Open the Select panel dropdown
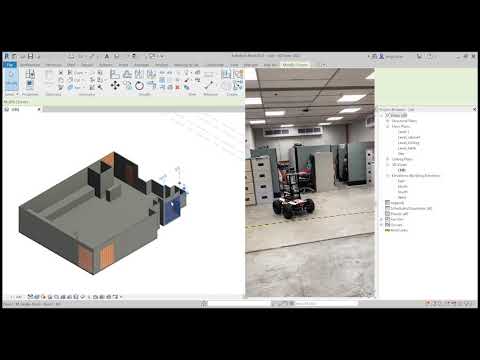The image size is (480, 360). click(11, 94)
